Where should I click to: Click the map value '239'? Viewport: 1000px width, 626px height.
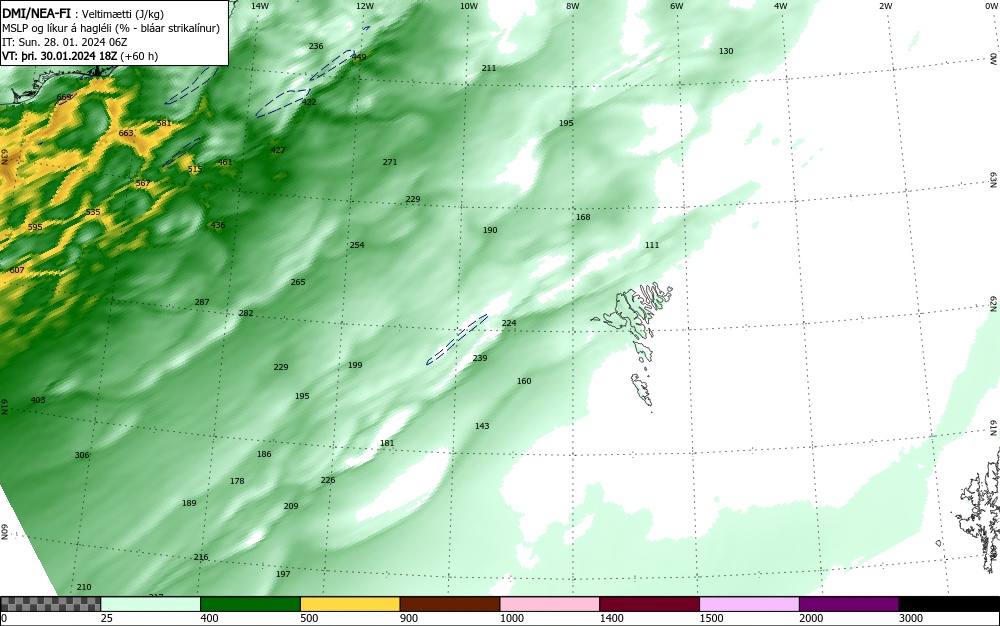click(480, 358)
